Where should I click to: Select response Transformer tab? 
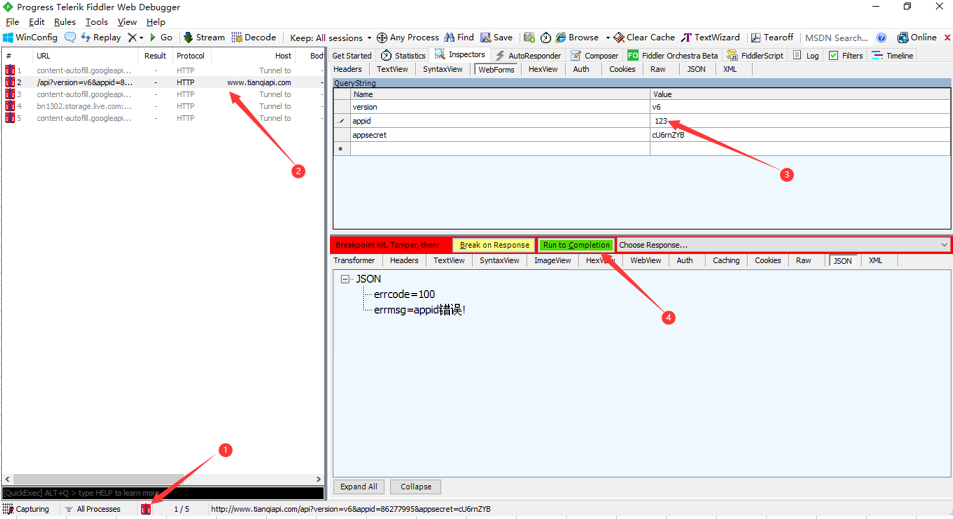(x=354, y=260)
